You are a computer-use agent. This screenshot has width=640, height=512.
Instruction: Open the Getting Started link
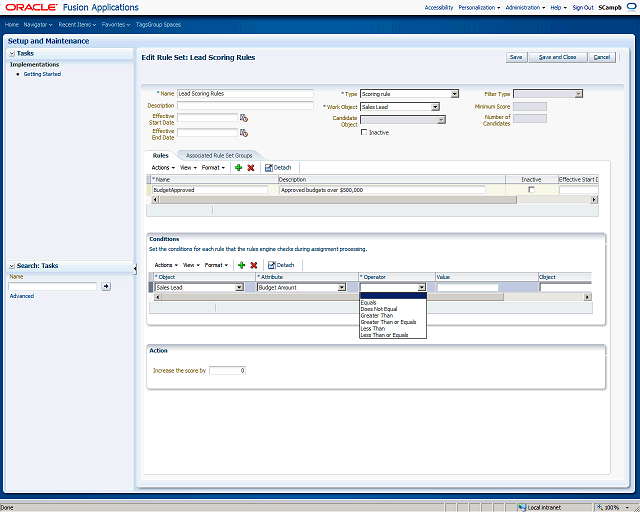click(42, 74)
